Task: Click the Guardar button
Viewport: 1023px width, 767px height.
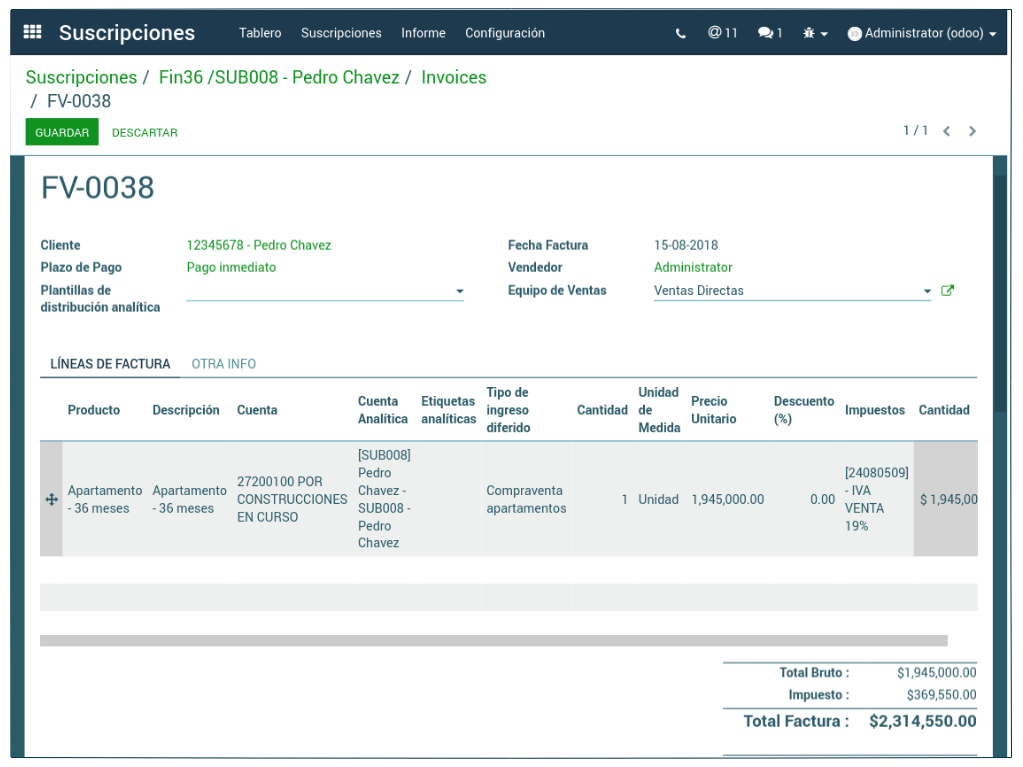Action: [x=62, y=132]
